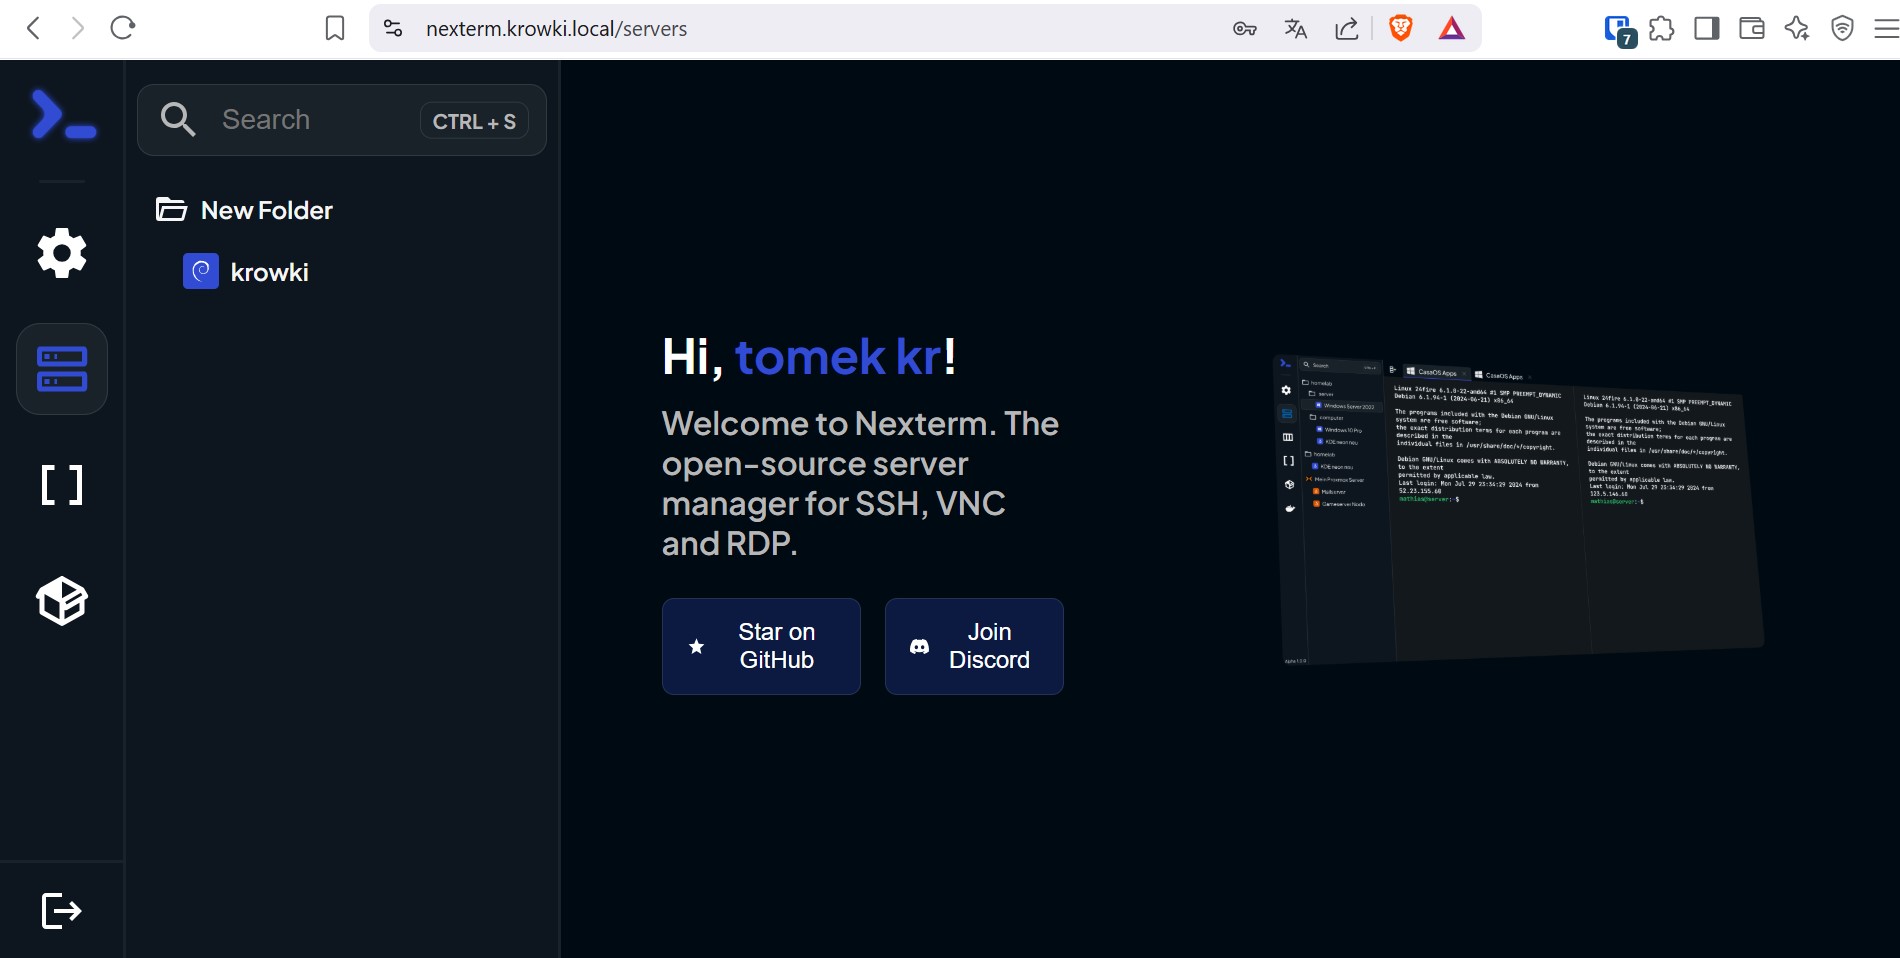This screenshot has width=1900, height=958.
Task: Select the krowki server entry
Action: (x=246, y=272)
